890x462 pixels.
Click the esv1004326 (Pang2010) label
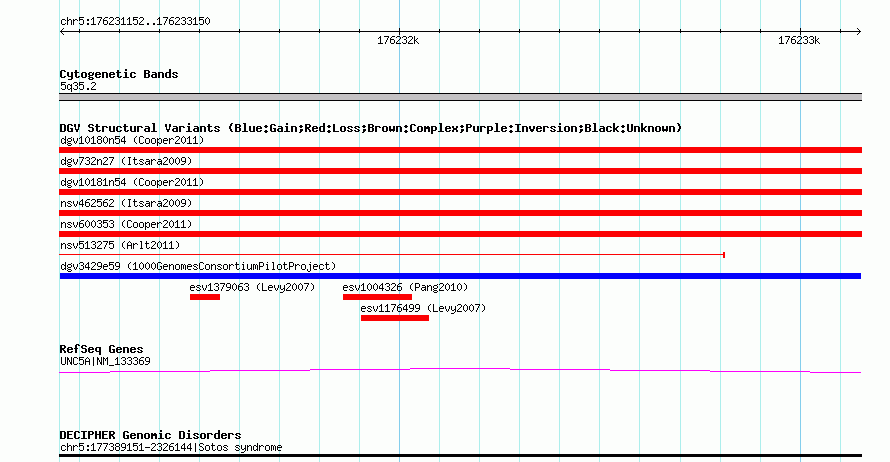(405, 287)
